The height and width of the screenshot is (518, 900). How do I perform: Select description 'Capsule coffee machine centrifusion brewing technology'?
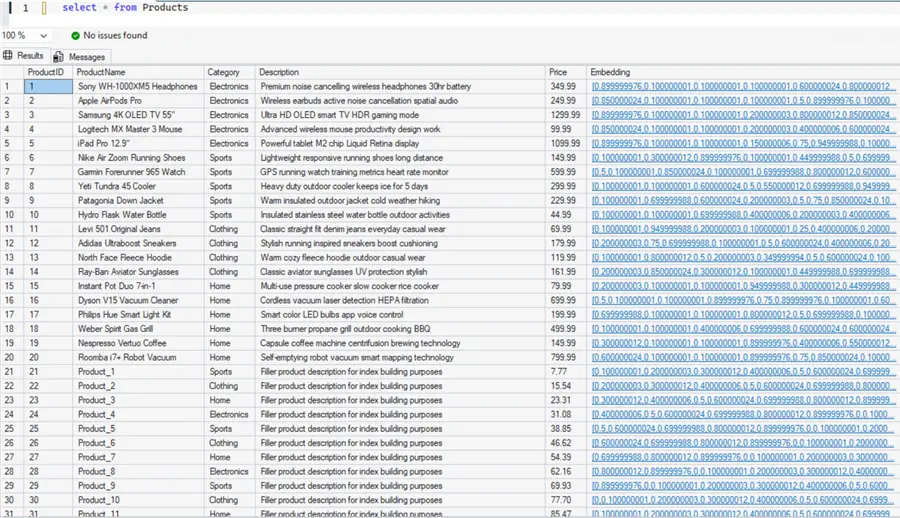point(401,343)
